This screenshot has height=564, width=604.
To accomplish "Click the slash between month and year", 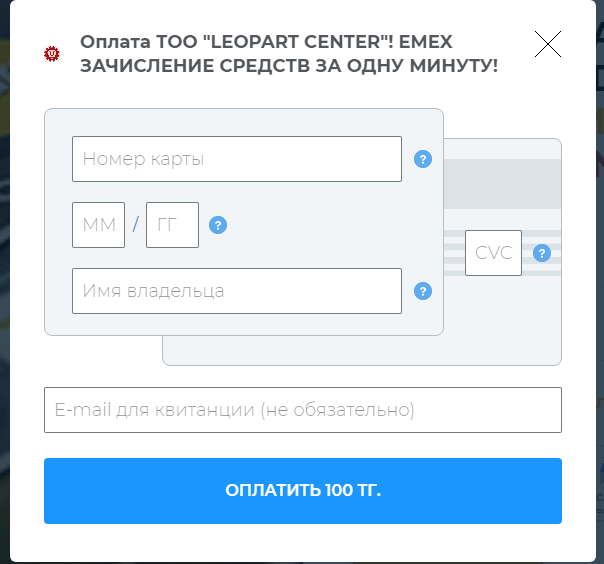I will coord(136,224).
